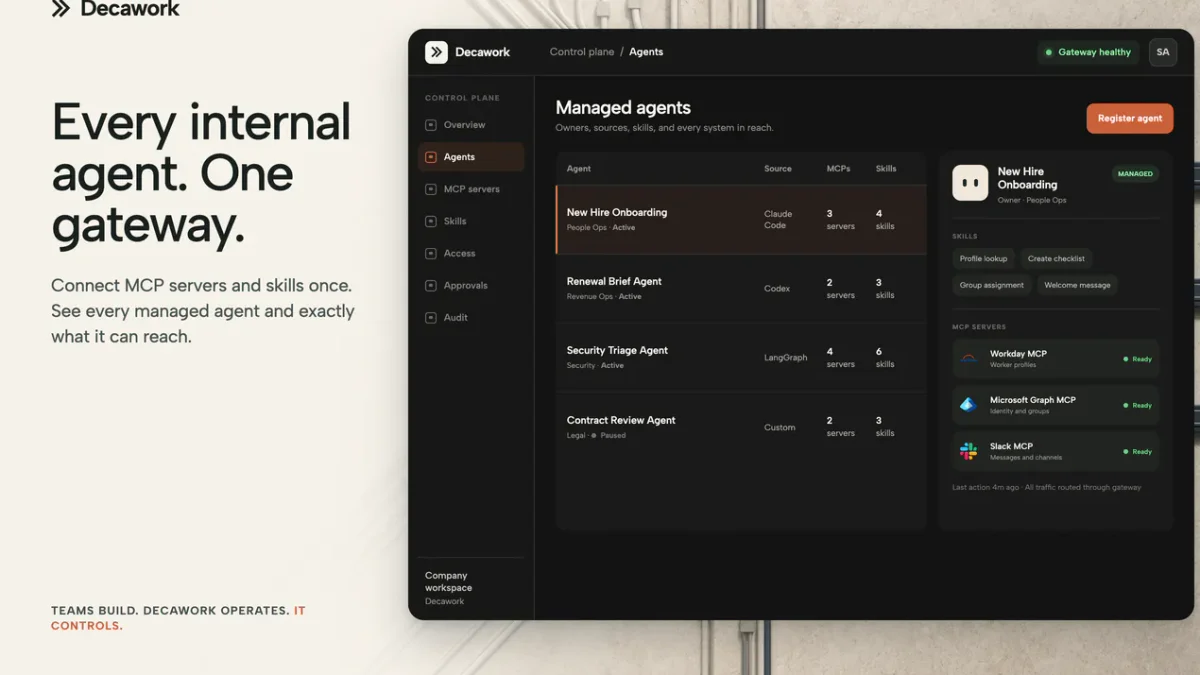Click the MANAGED badge
Screen dimensions: 1200x675
click(1135, 174)
